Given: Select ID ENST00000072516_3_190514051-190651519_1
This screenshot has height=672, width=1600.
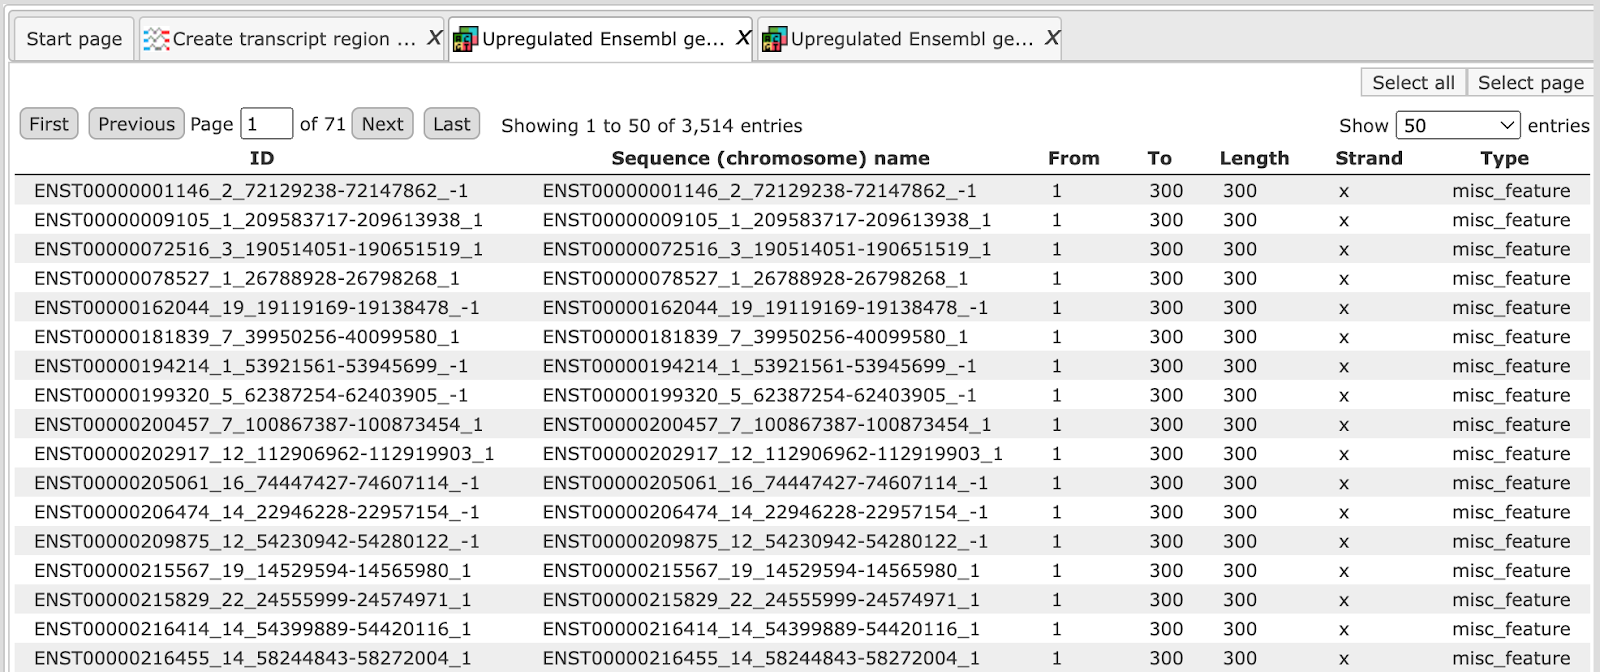Looking at the screenshot, I should [x=258, y=249].
